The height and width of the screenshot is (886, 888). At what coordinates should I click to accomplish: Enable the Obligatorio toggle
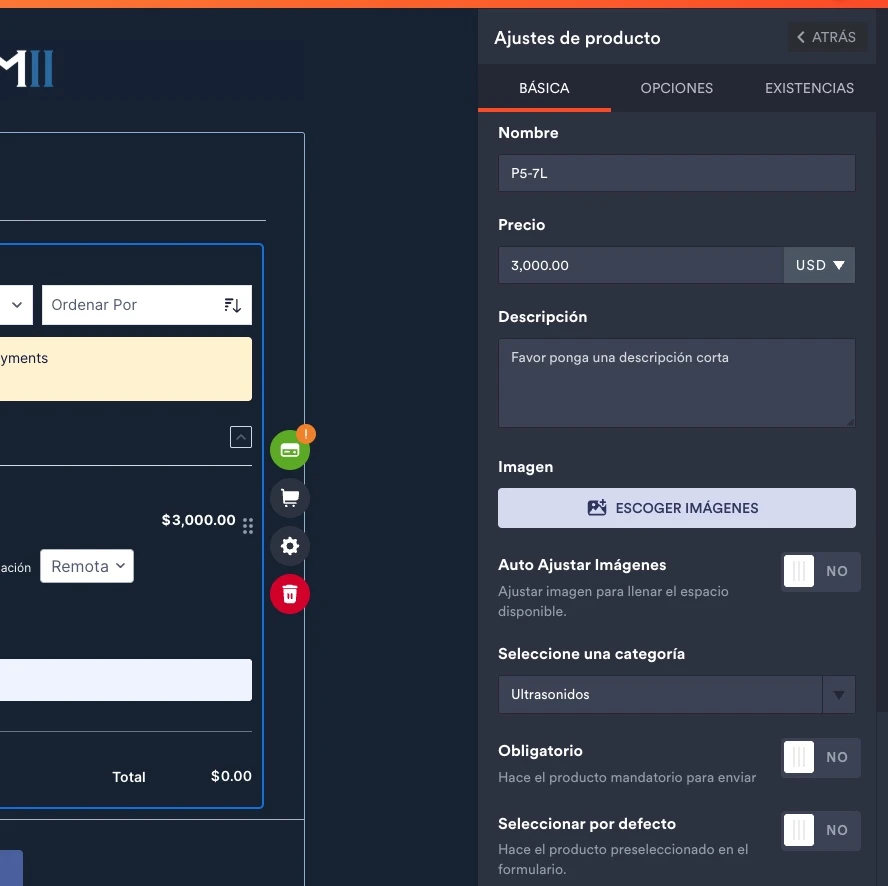pos(819,758)
